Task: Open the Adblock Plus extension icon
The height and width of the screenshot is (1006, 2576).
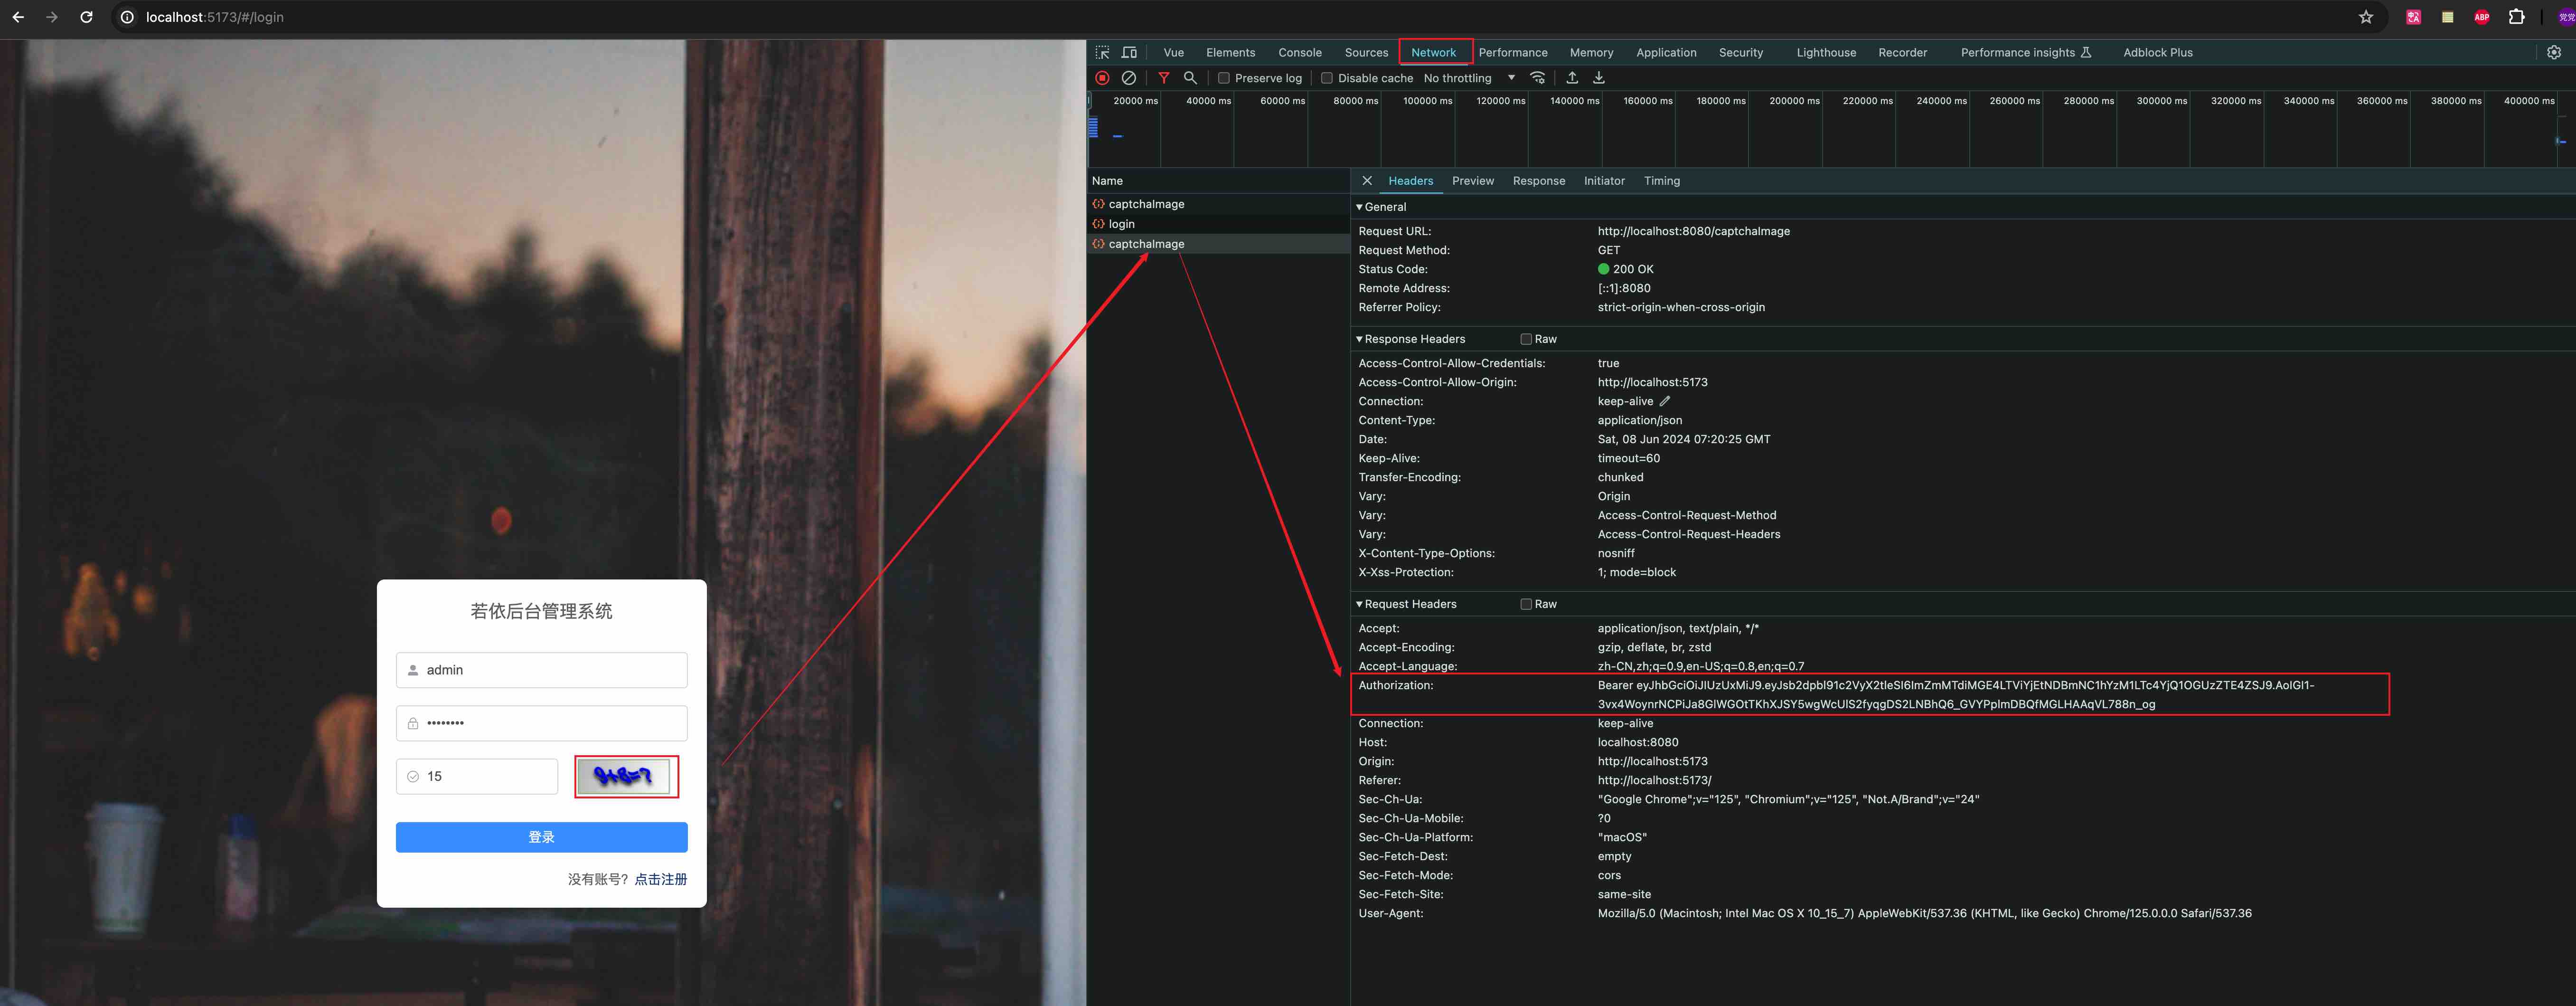Action: pos(2482,17)
